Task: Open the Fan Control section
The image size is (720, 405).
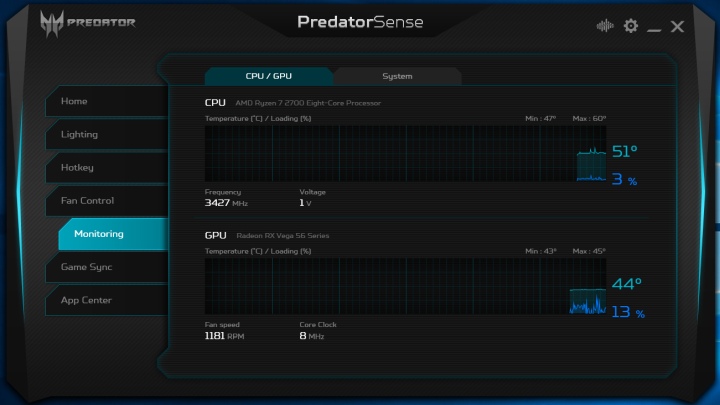Action: 107,201
